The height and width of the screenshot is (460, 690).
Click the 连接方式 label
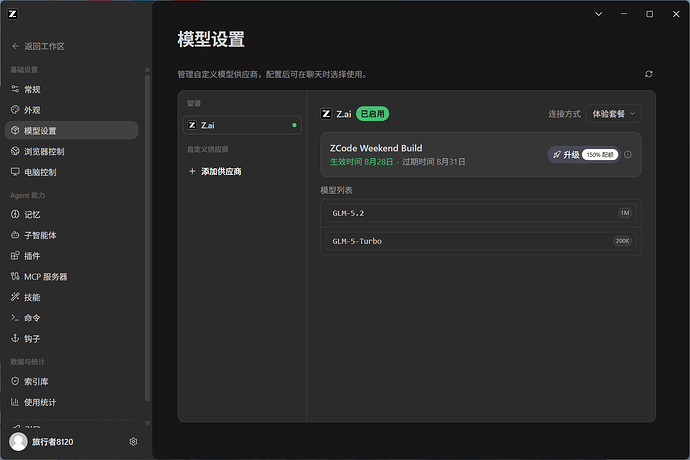(x=565, y=114)
